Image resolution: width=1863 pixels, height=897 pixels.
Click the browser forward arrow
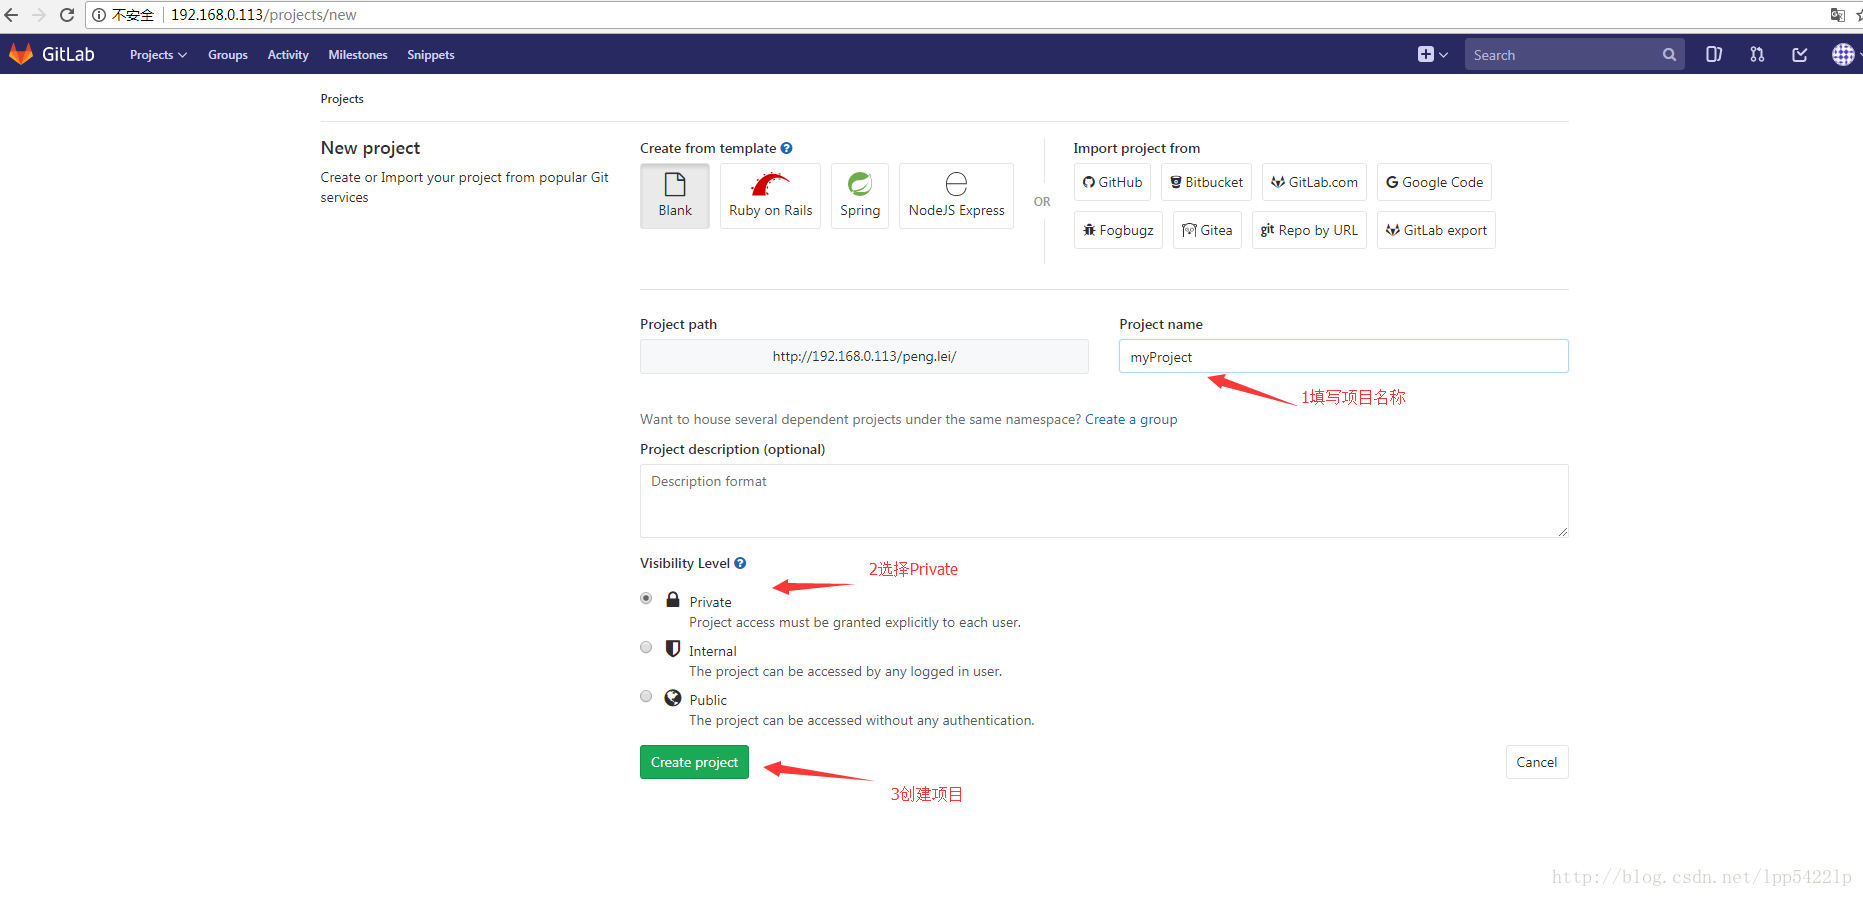coord(39,15)
